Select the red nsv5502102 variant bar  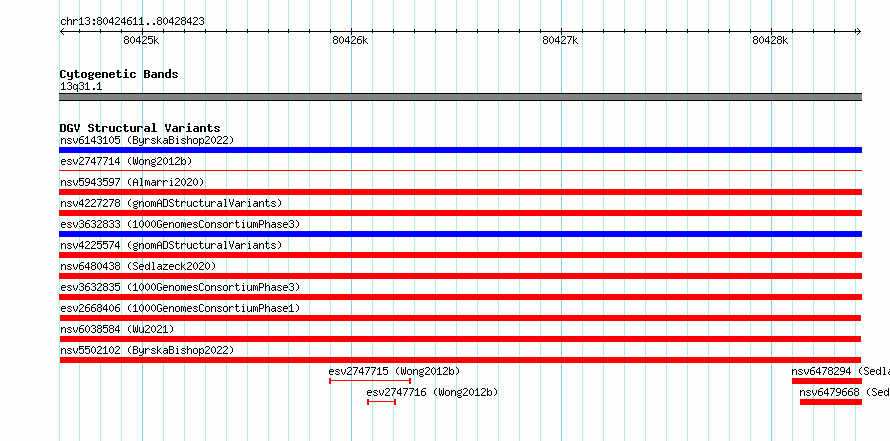[460, 360]
